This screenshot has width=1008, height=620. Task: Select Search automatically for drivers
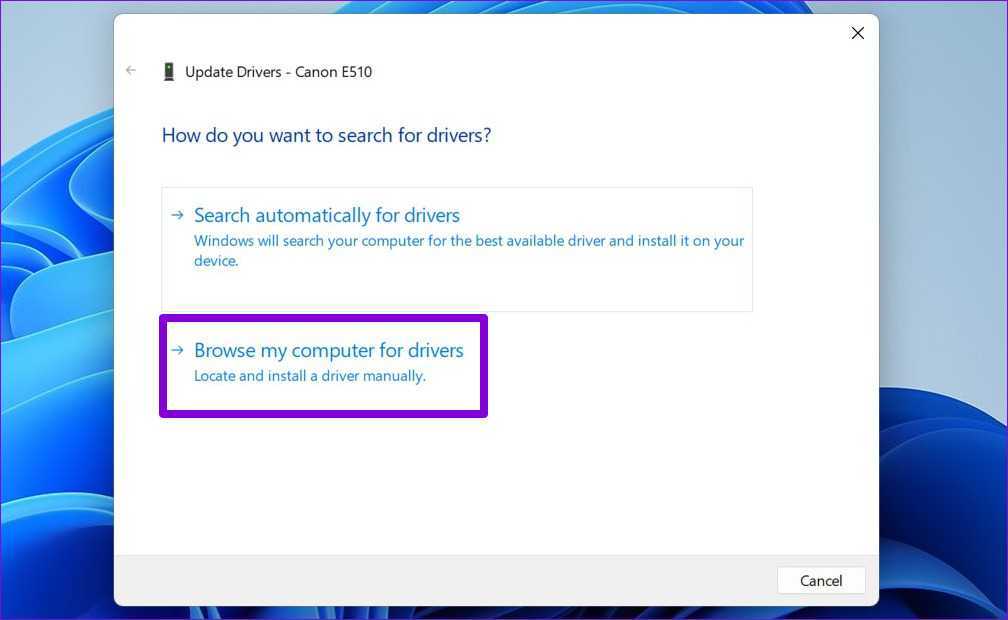[x=326, y=215]
